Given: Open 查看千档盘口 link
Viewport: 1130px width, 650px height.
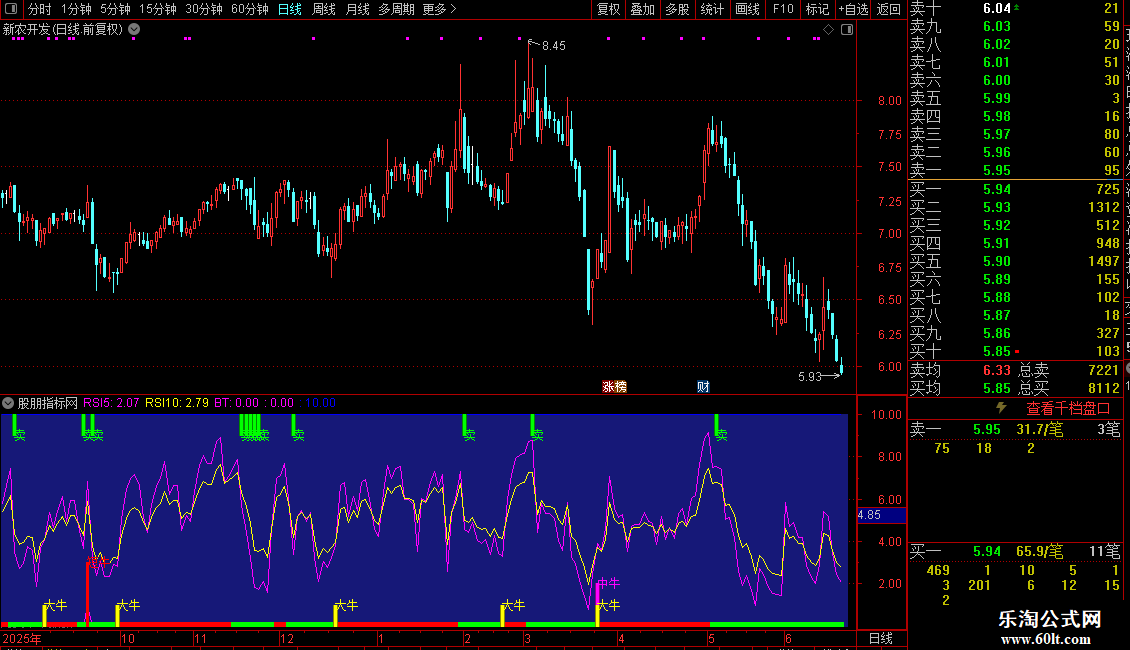Looking at the screenshot, I should (1068, 409).
